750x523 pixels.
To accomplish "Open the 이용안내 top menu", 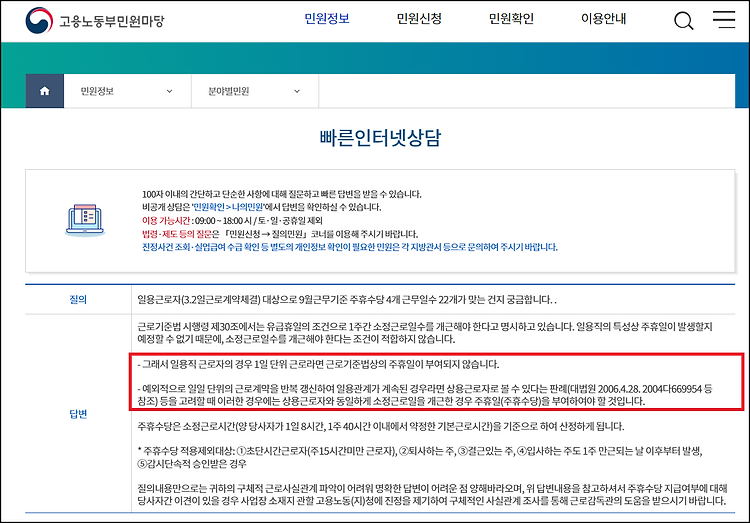I will [603, 19].
